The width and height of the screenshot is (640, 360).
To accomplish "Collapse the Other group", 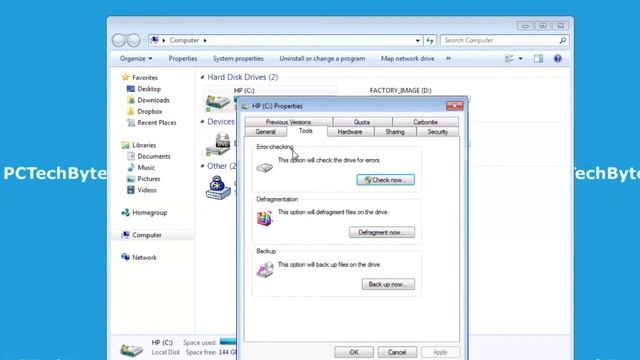I will [202, 166].
